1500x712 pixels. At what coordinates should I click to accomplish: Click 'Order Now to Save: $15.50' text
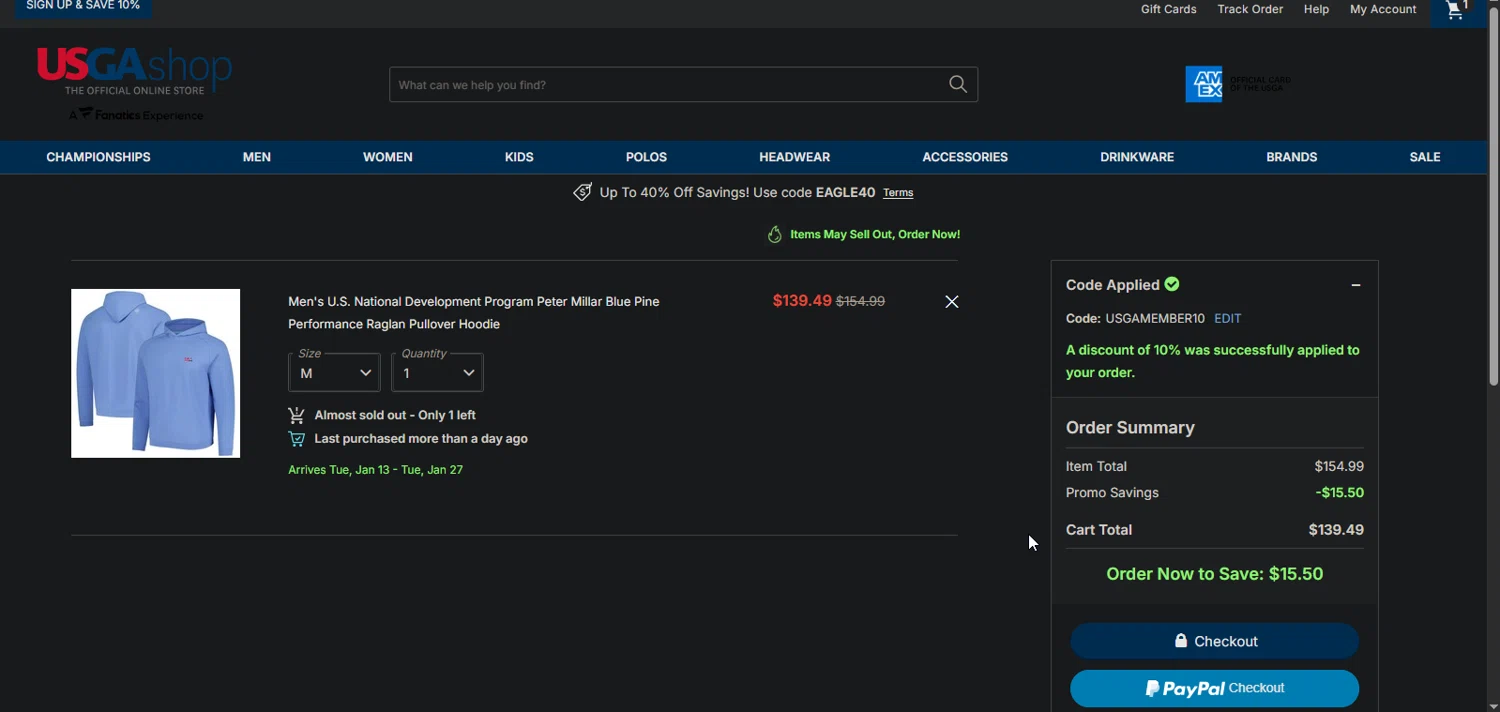pos(1215,574)
